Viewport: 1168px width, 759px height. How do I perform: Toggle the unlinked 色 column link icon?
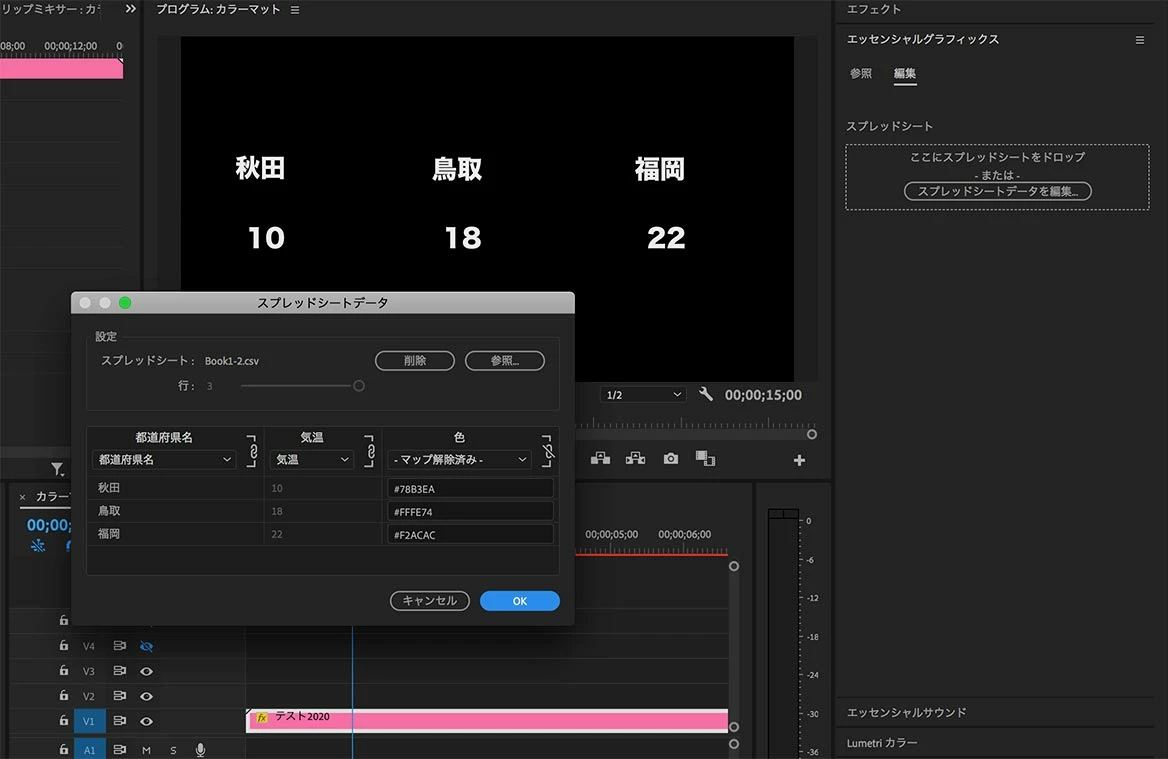pyautogui.click(x=548, y=451)
